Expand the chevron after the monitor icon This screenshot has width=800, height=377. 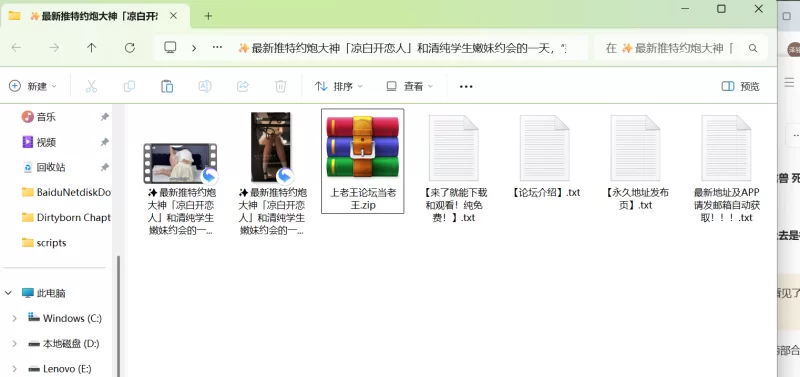tap(194, 48)
